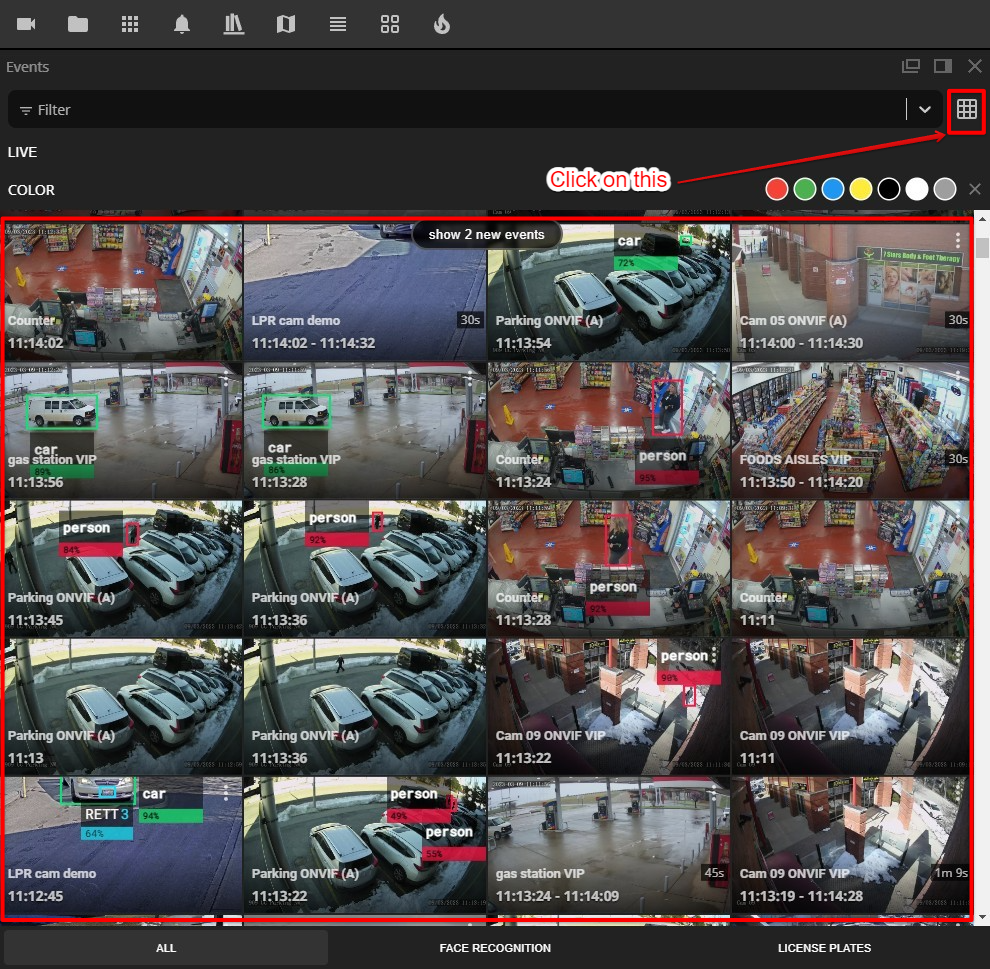Click the flame icon in top toolbar
Screen dimensions: 990x969
[442, 24]
